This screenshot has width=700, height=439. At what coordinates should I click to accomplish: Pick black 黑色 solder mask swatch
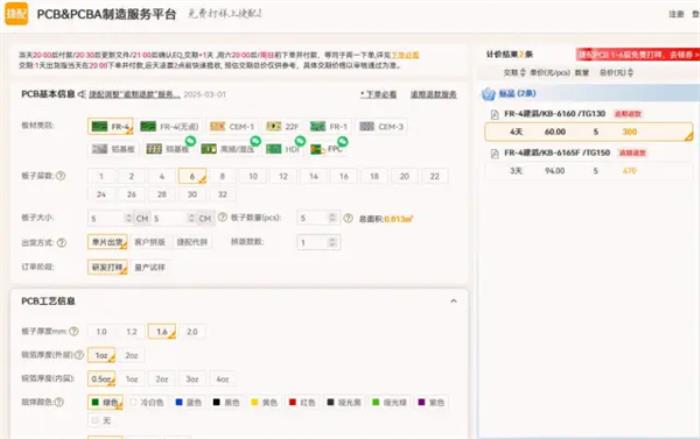[217, 402]
